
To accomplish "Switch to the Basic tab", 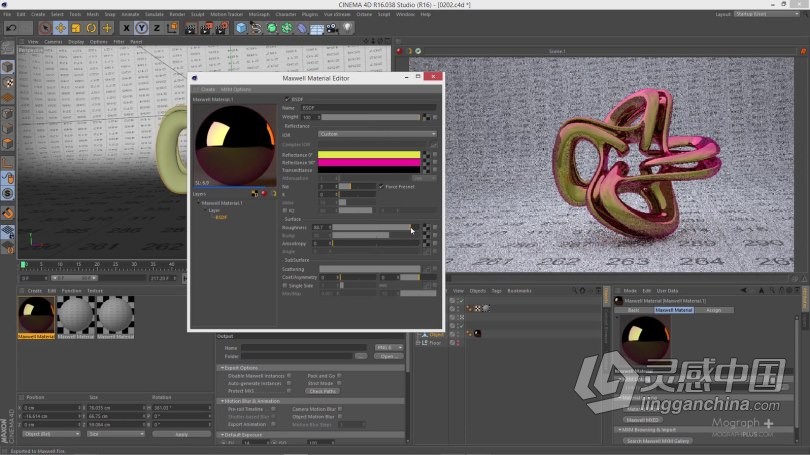I will tap(633, 310).
